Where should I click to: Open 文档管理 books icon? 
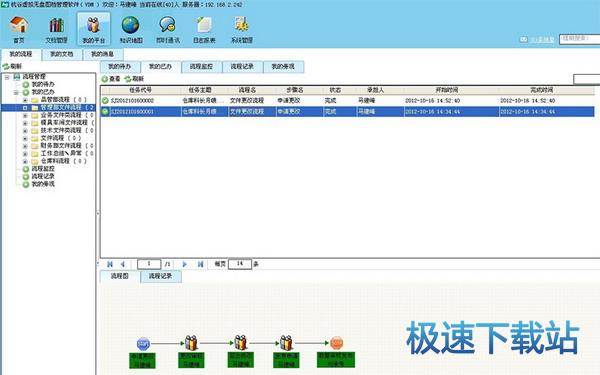coord(56,29)
